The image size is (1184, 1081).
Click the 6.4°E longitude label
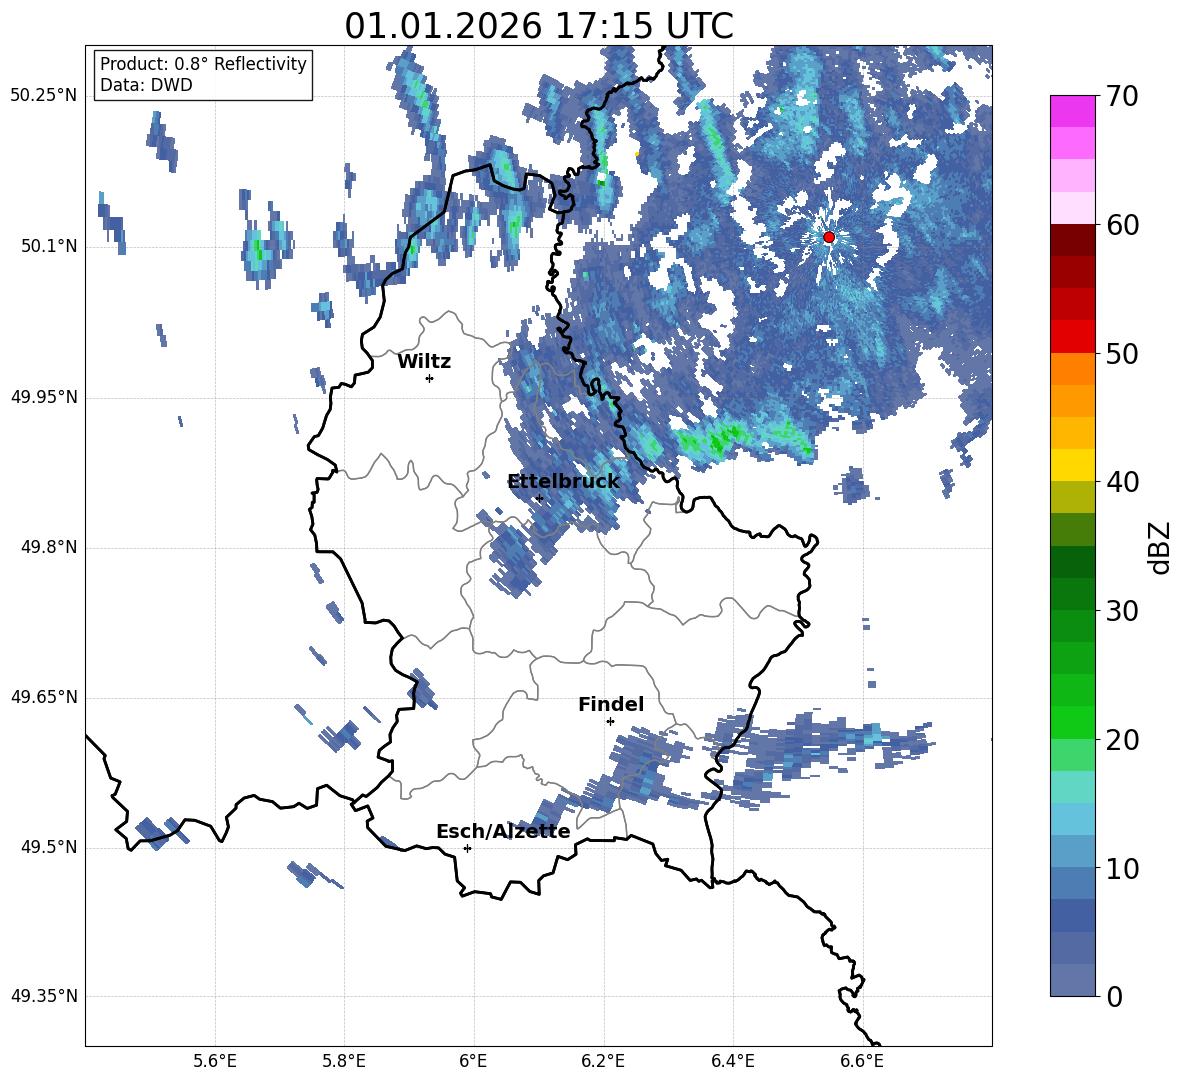pyautogui.click(x=732, y=1061)
